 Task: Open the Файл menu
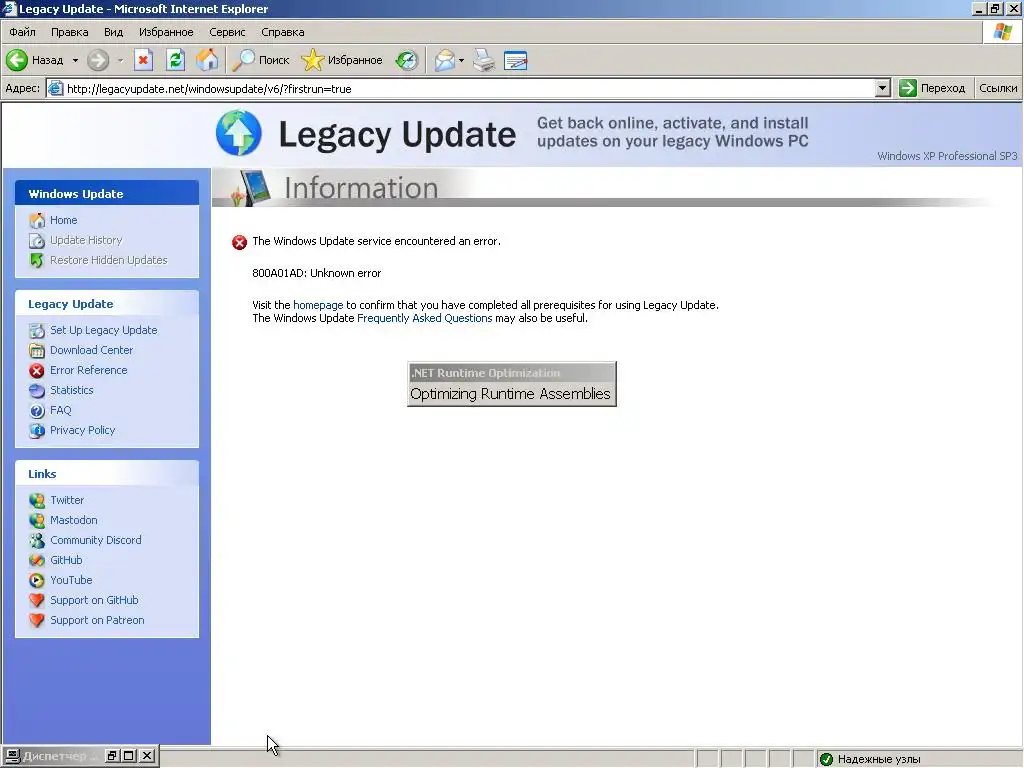(x=22, y=32)
